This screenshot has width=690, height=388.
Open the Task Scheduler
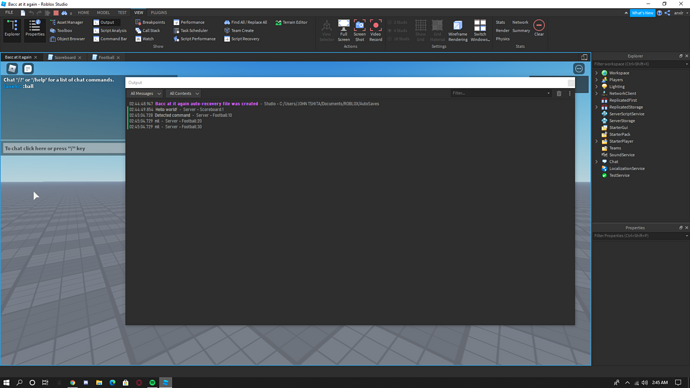click(191, 30)
